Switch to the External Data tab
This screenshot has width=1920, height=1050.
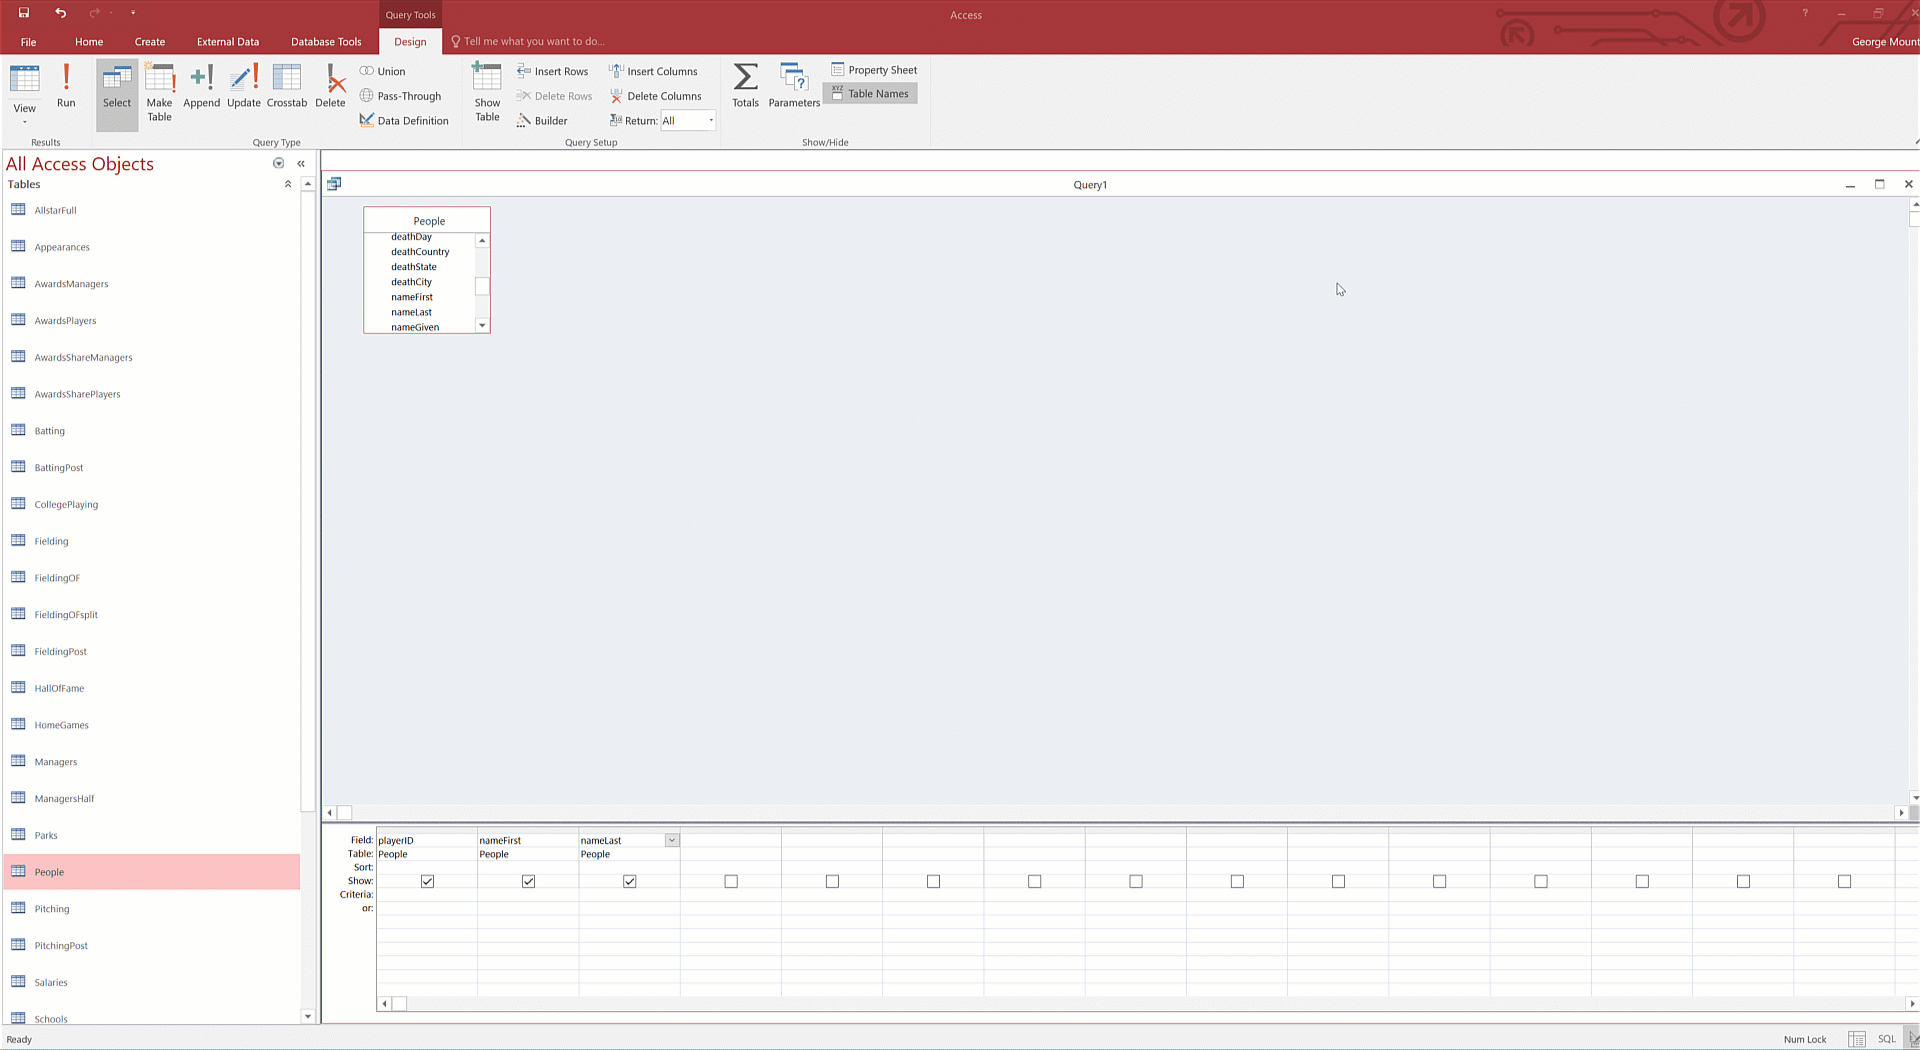[228, 42]
